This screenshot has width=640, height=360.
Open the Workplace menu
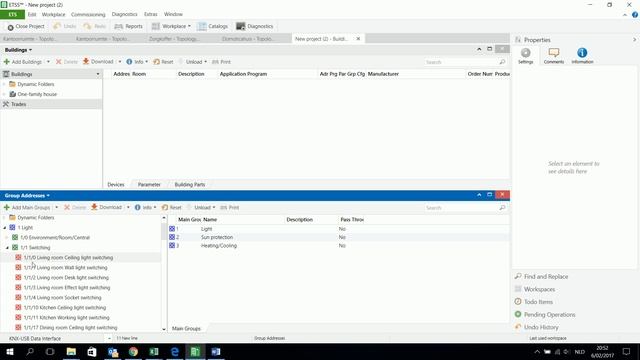(x=53, y=14)
